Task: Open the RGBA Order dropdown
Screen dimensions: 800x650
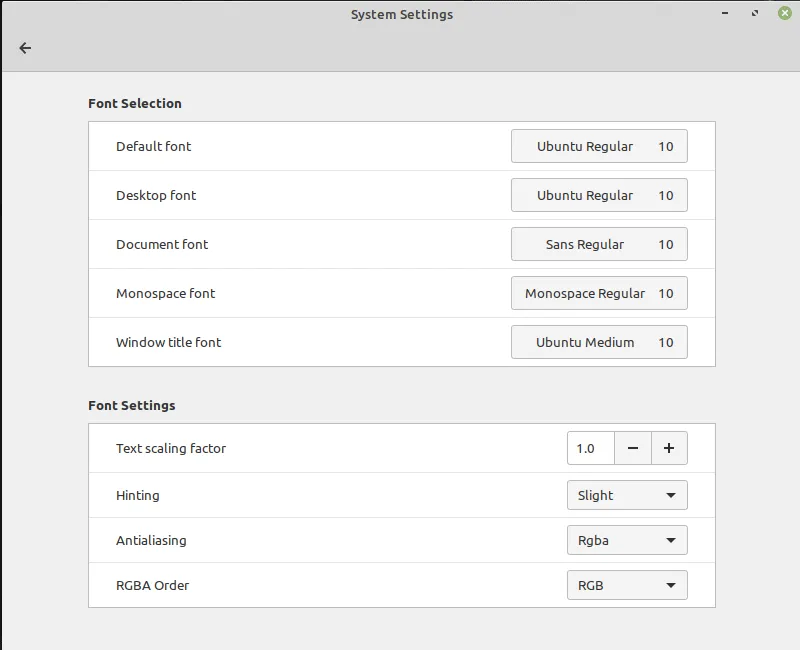Action: (x=627, y=585)
